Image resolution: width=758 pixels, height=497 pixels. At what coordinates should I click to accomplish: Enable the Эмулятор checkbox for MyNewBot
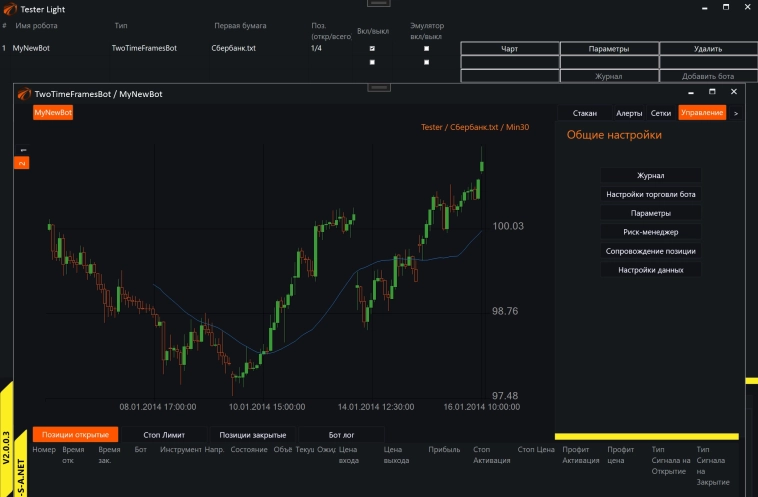pos(427,48)
